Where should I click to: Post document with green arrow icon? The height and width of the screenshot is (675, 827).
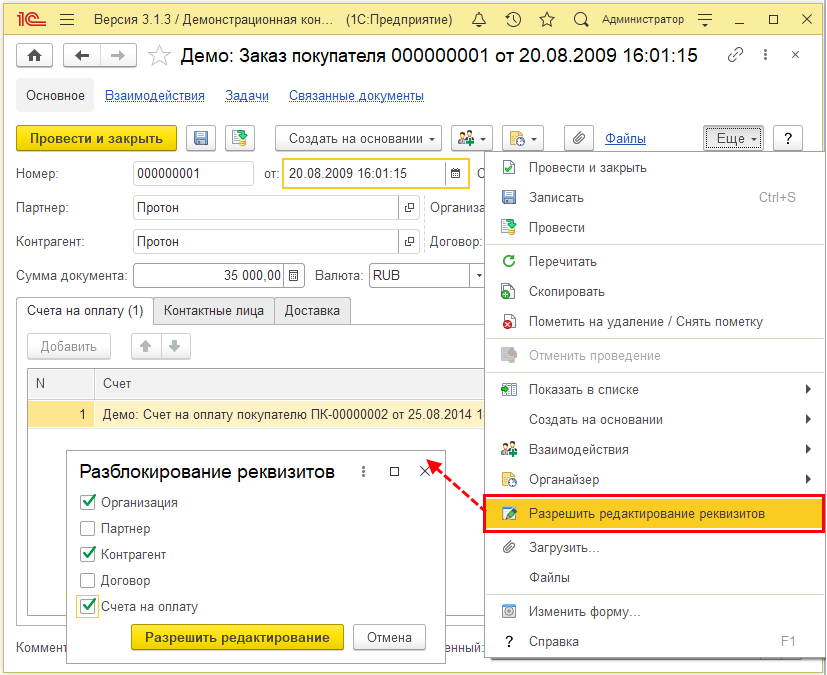click(x=240, y=139)
